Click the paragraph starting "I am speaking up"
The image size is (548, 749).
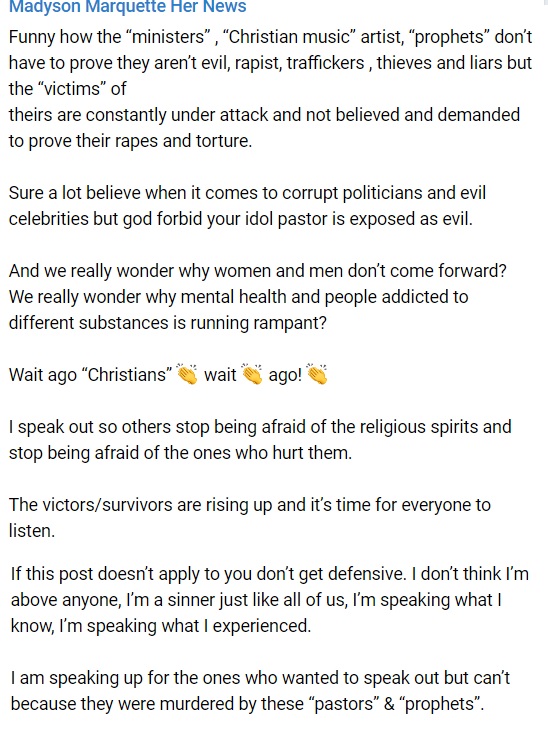(260, 691)
